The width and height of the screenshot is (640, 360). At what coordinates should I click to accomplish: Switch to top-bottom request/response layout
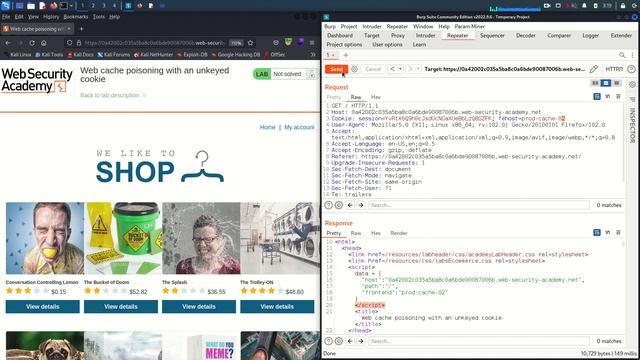click(606, 83)
